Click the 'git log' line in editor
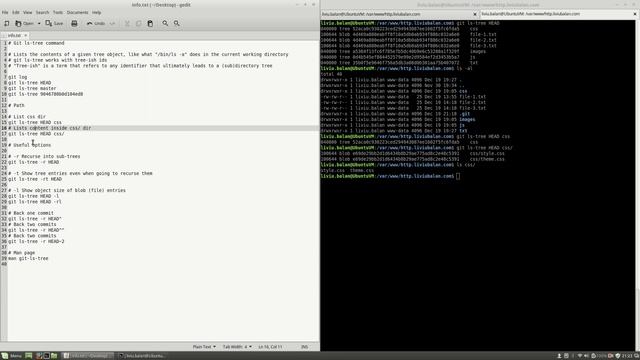 (x=18, y=77)
